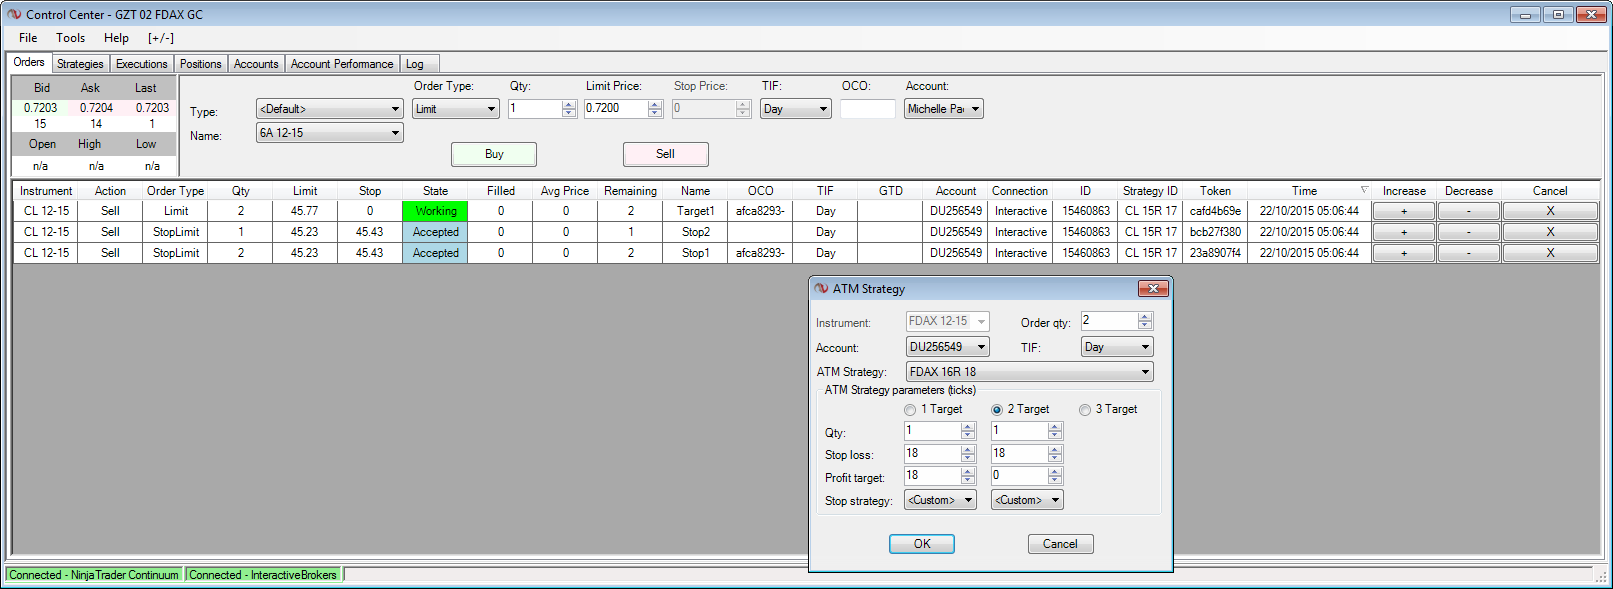Click the Ask price 0.7204

[x=96, y=108]
